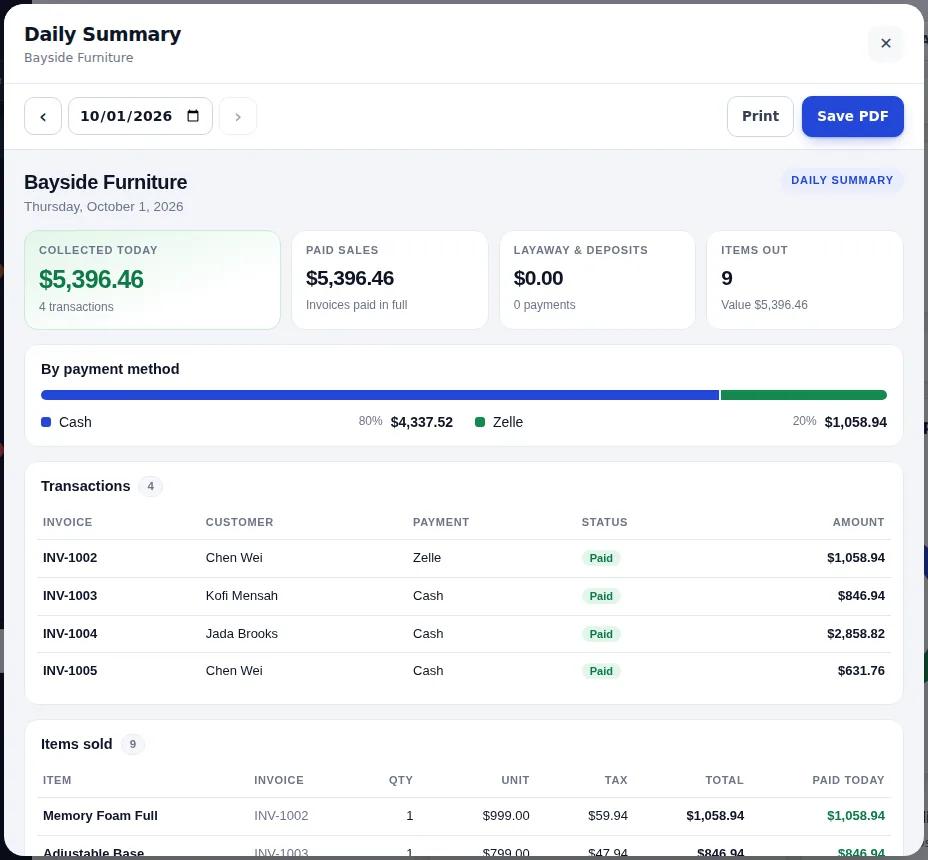Screen dimensions: 928x860
Task: Open invoice INV-1003 in Transactions
Action: click(x=70, y=595)
